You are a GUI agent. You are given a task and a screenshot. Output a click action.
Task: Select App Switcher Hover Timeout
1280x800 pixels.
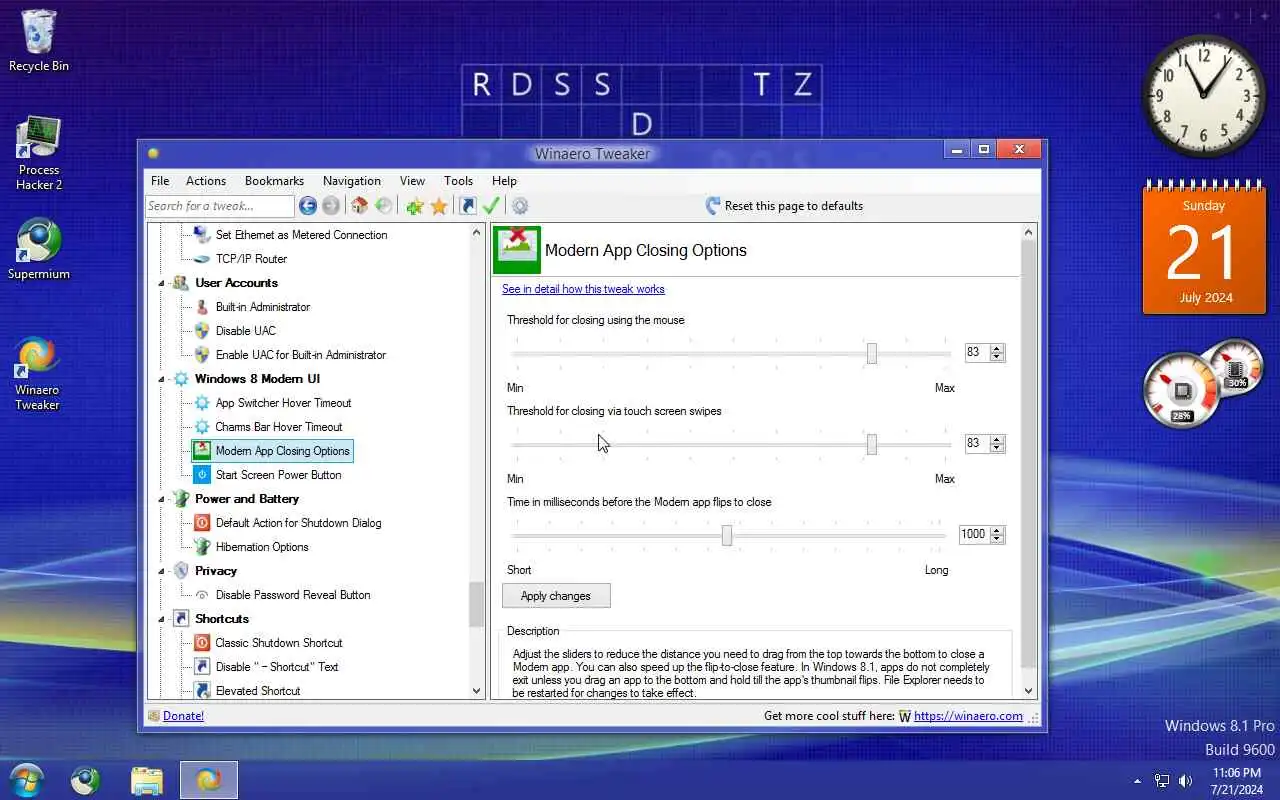coord(283,403)
